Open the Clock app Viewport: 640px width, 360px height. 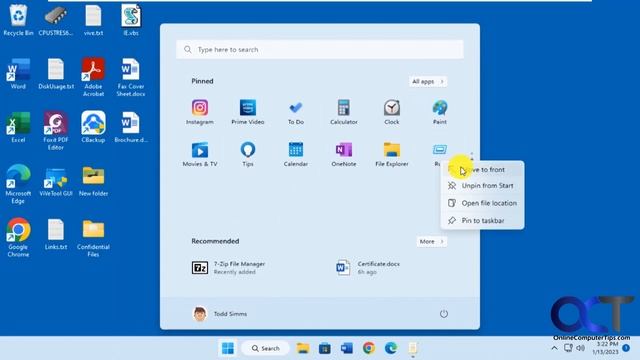tap(391, 112)
